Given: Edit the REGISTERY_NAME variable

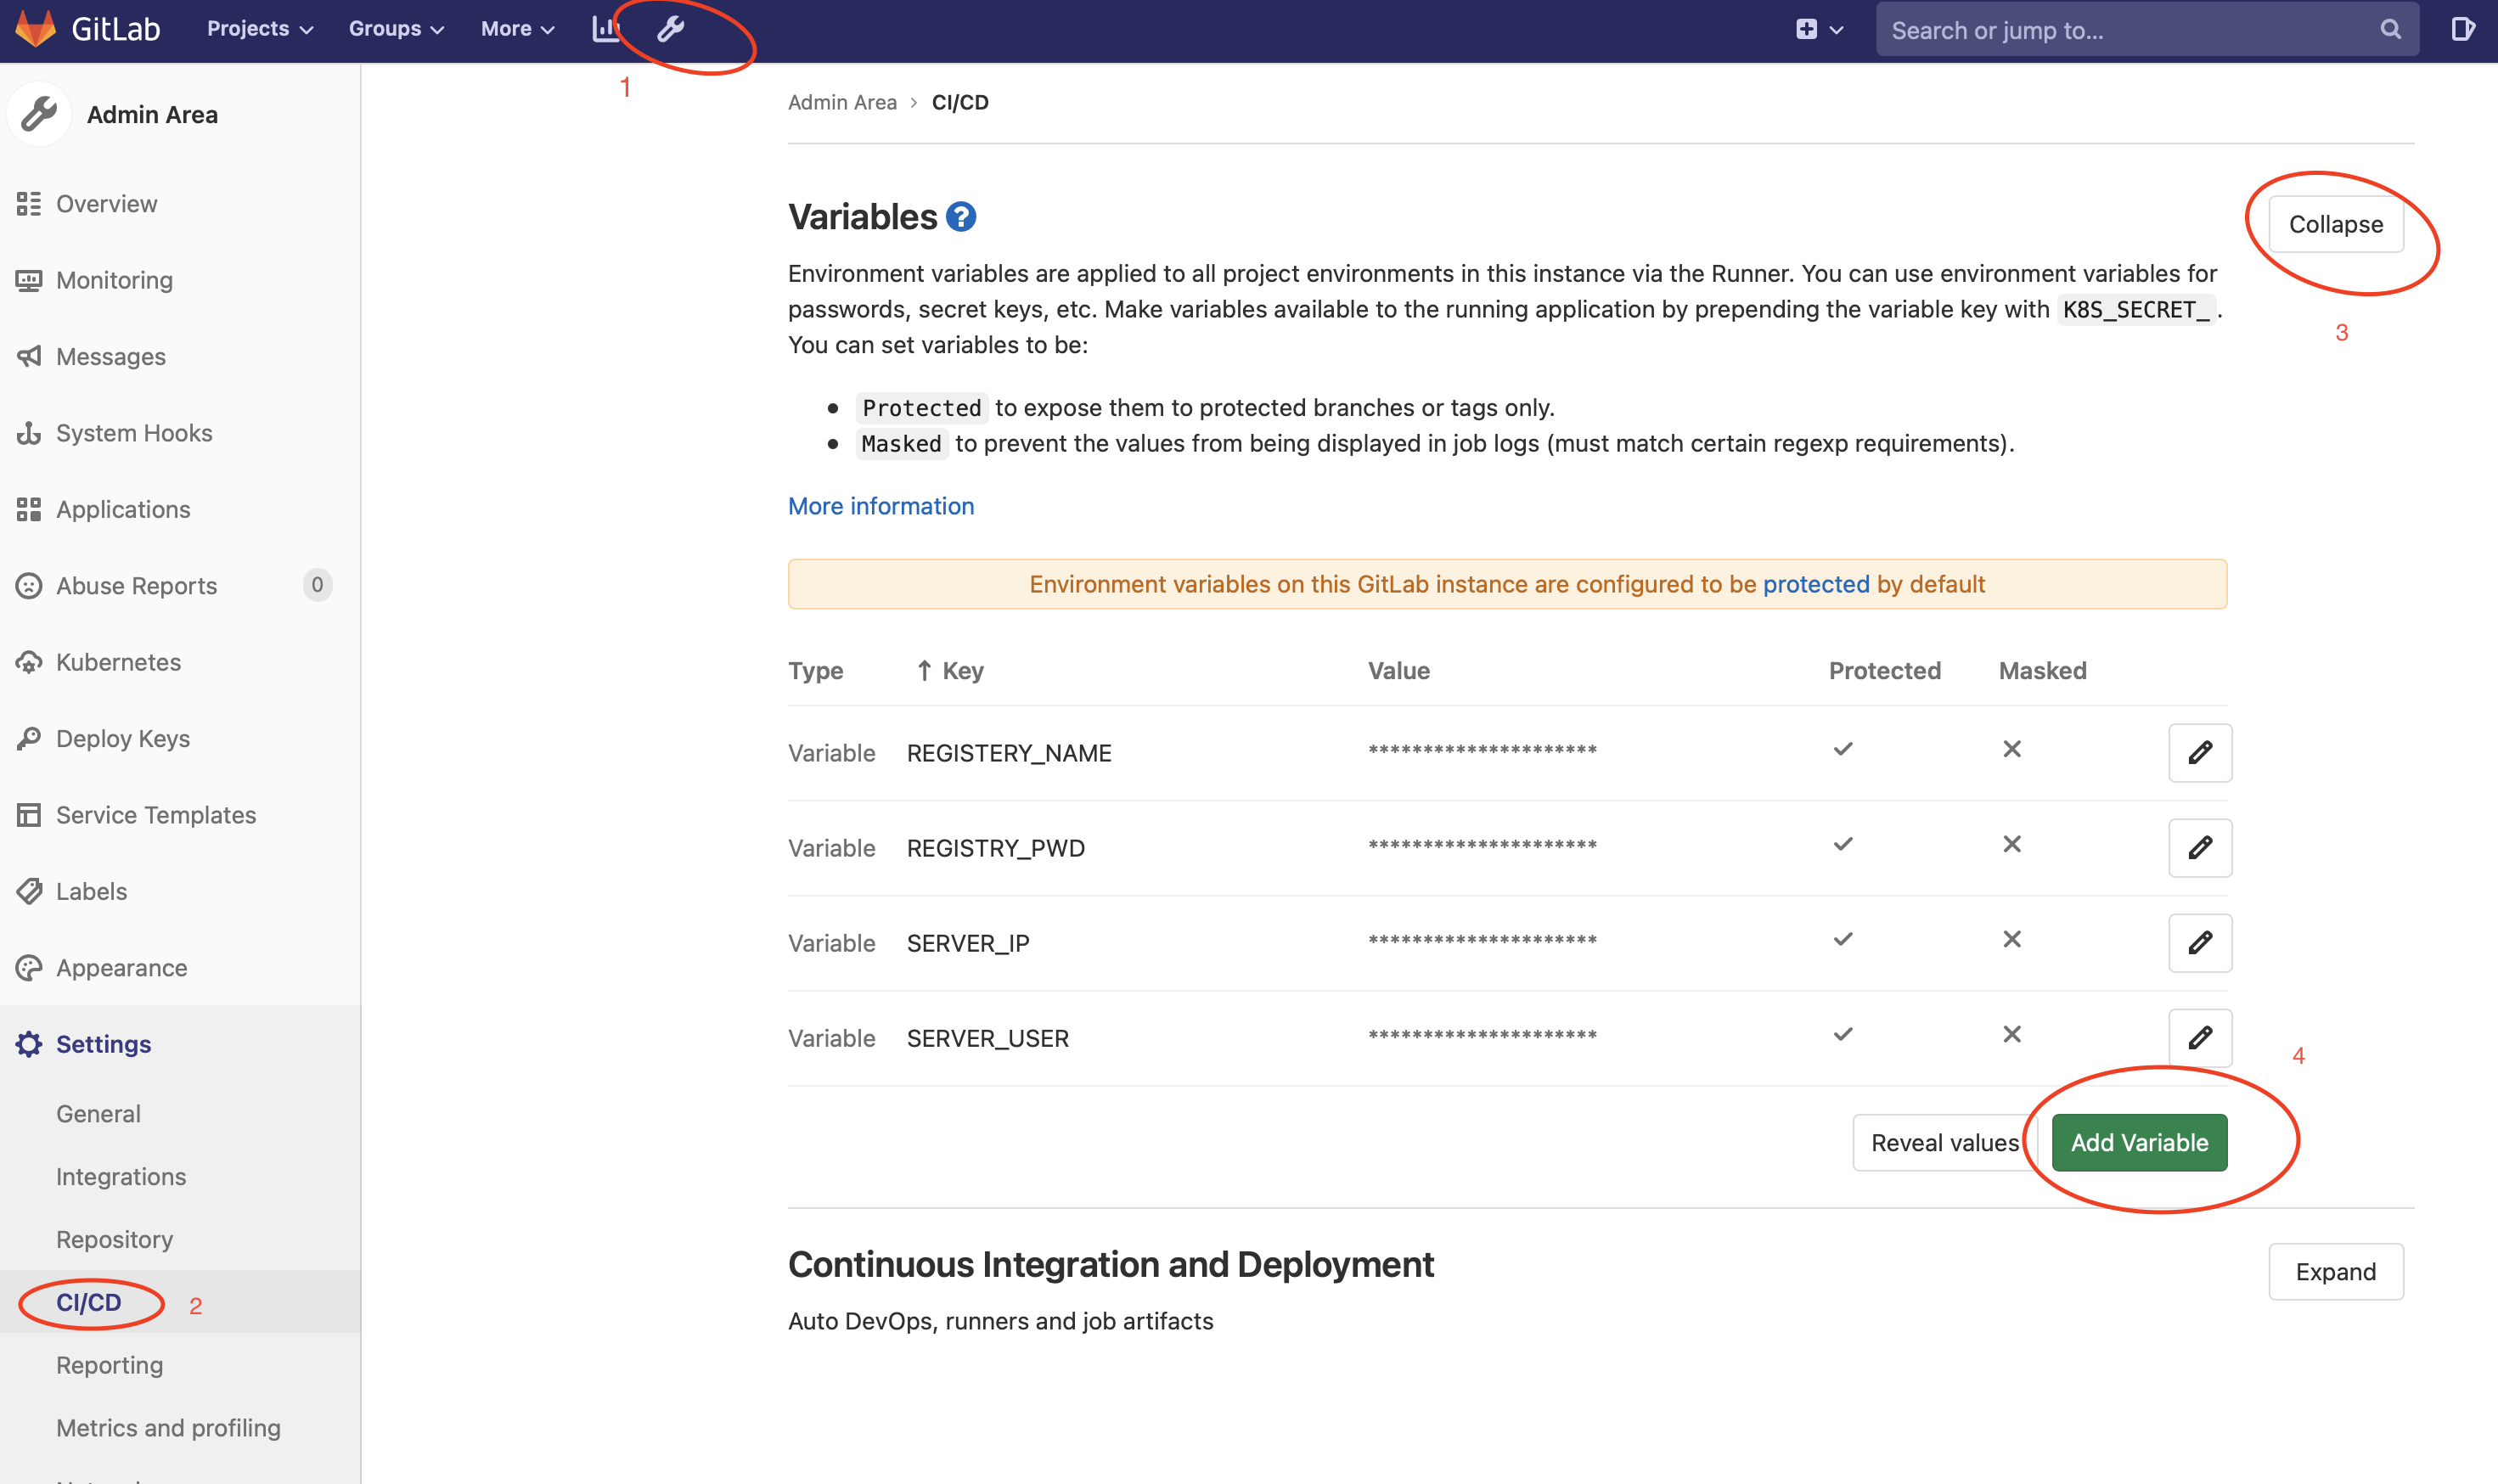Looking at the screenshot, I should pyautogui.click(x=2200, y=753).
